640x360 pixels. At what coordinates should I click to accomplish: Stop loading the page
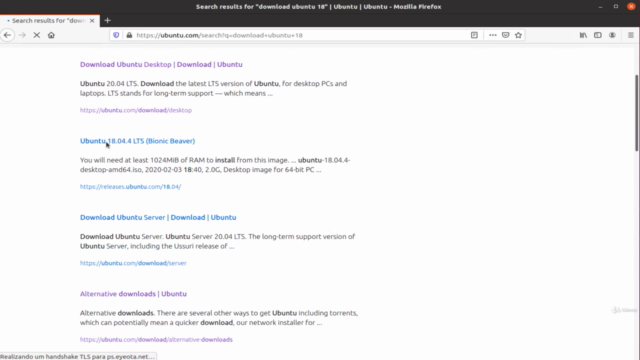37,35
